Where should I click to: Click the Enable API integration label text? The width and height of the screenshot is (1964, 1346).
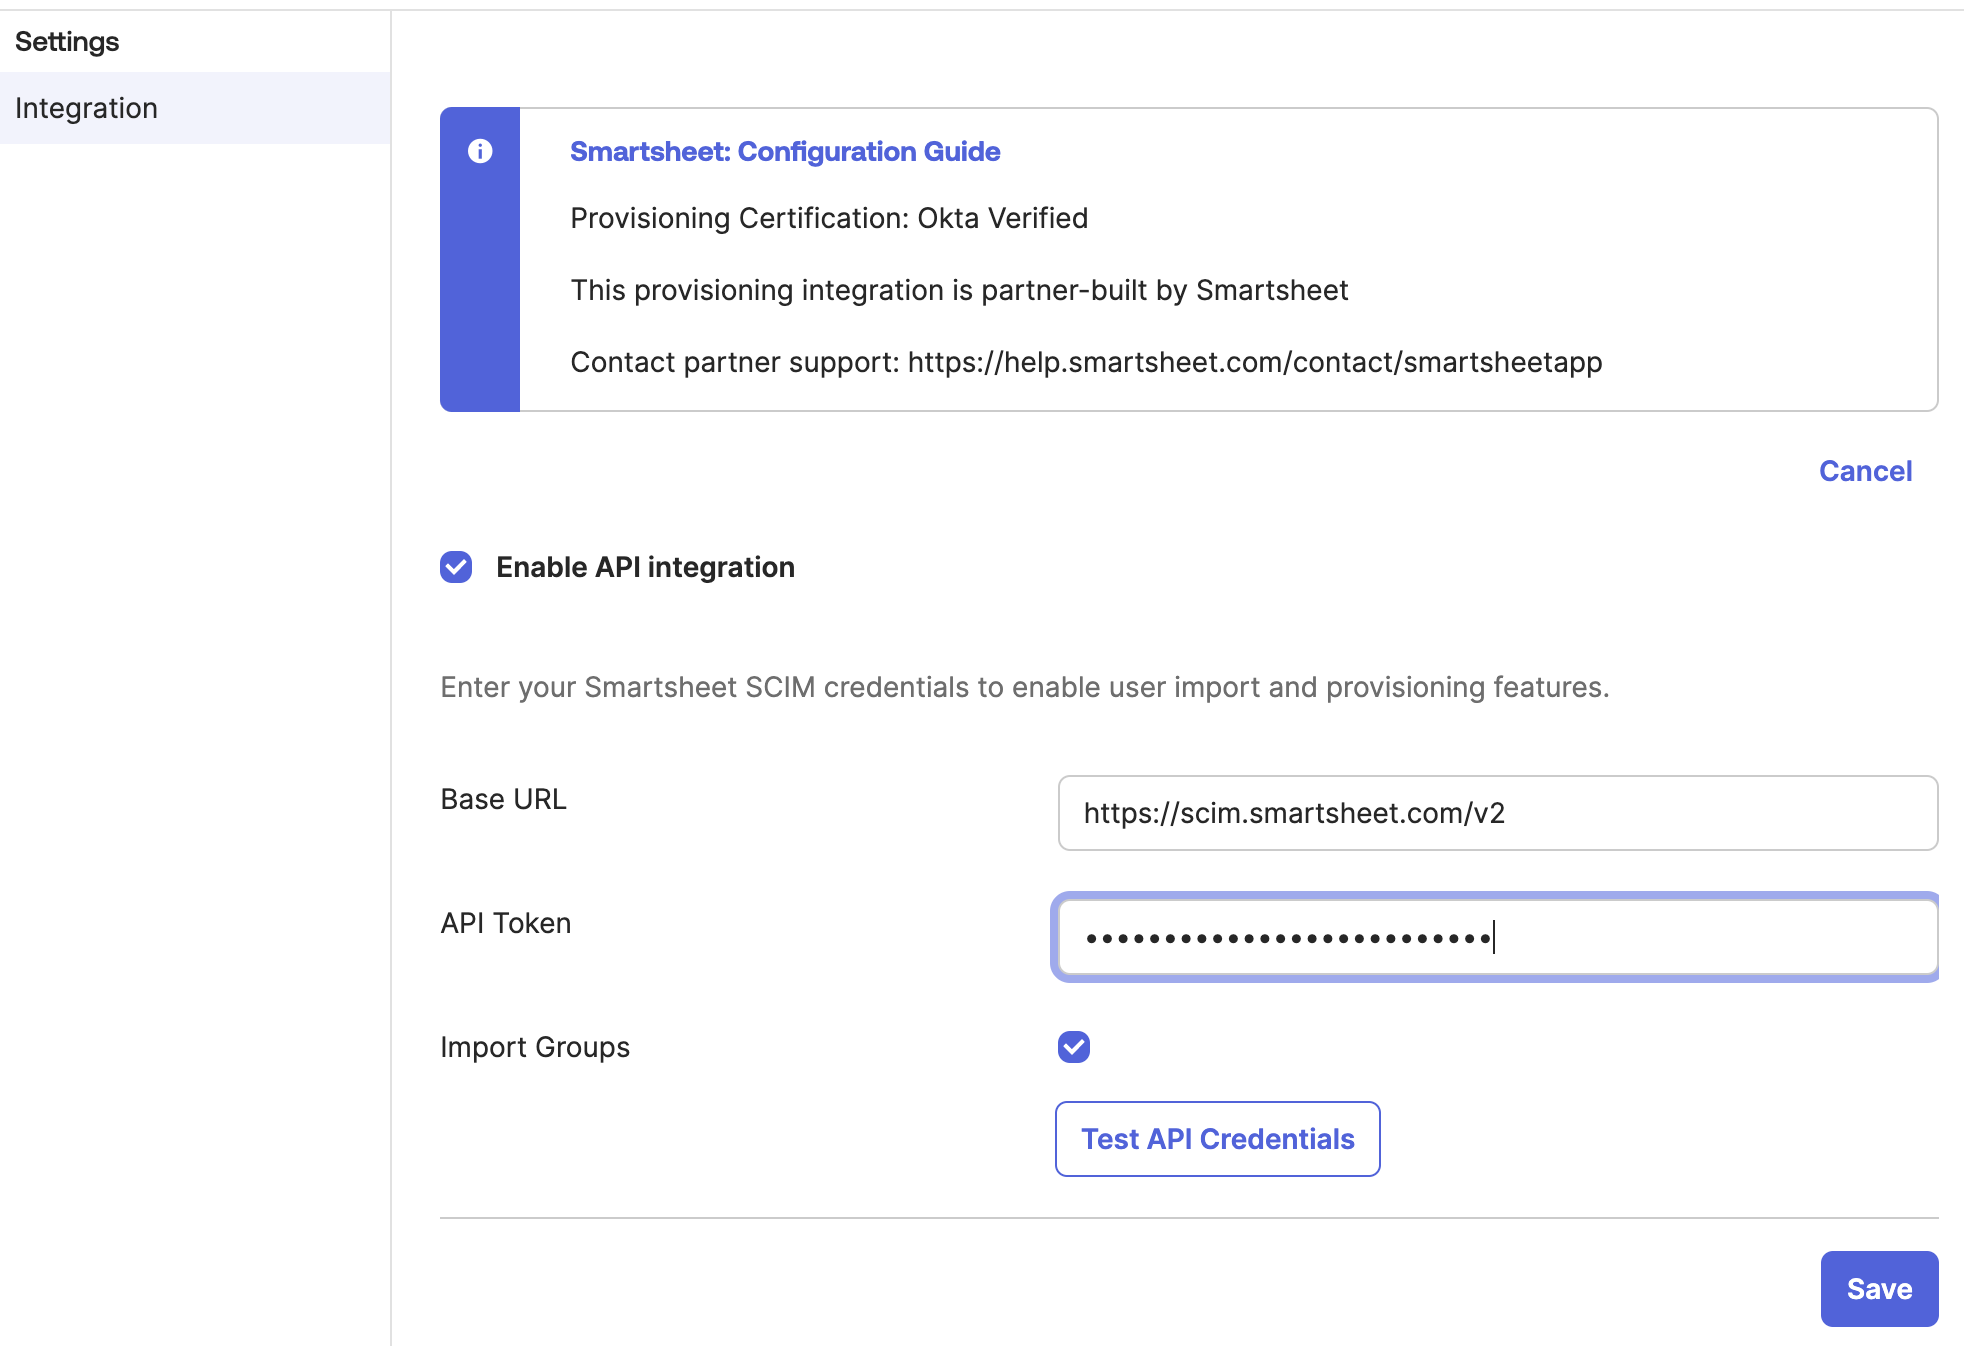[645, 567]
